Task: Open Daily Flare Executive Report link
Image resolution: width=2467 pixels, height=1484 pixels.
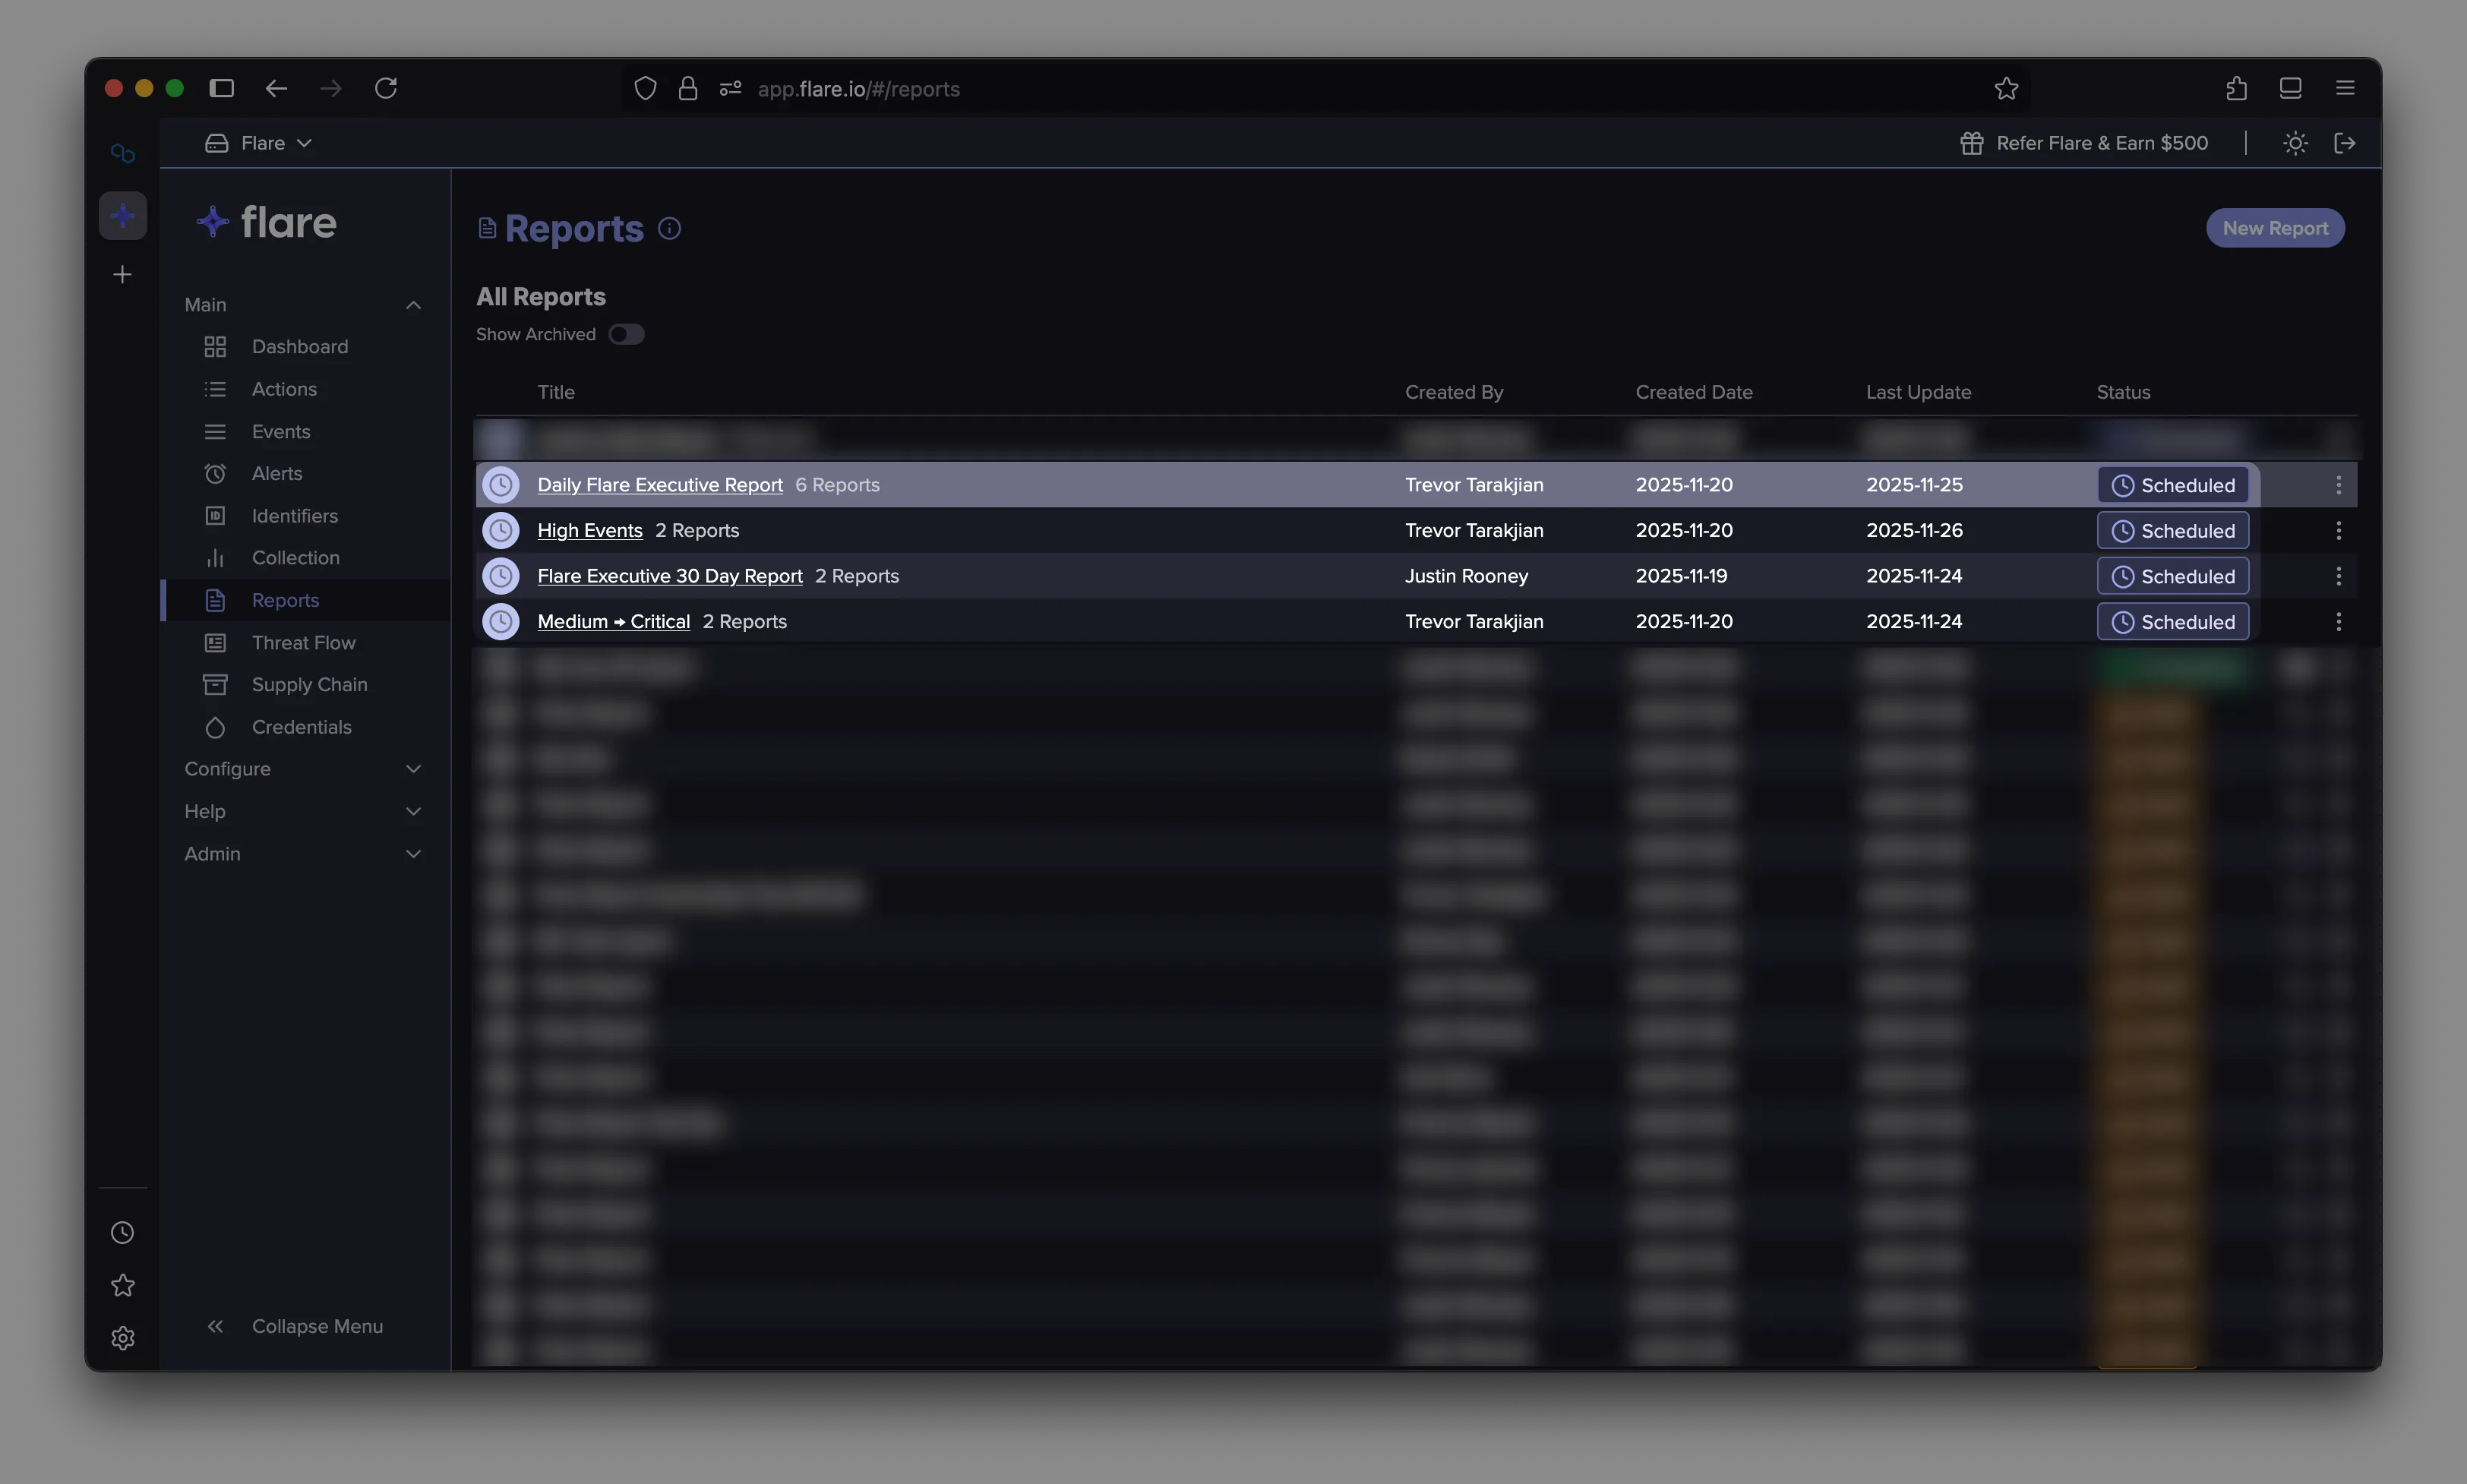Action: [660, 485]
